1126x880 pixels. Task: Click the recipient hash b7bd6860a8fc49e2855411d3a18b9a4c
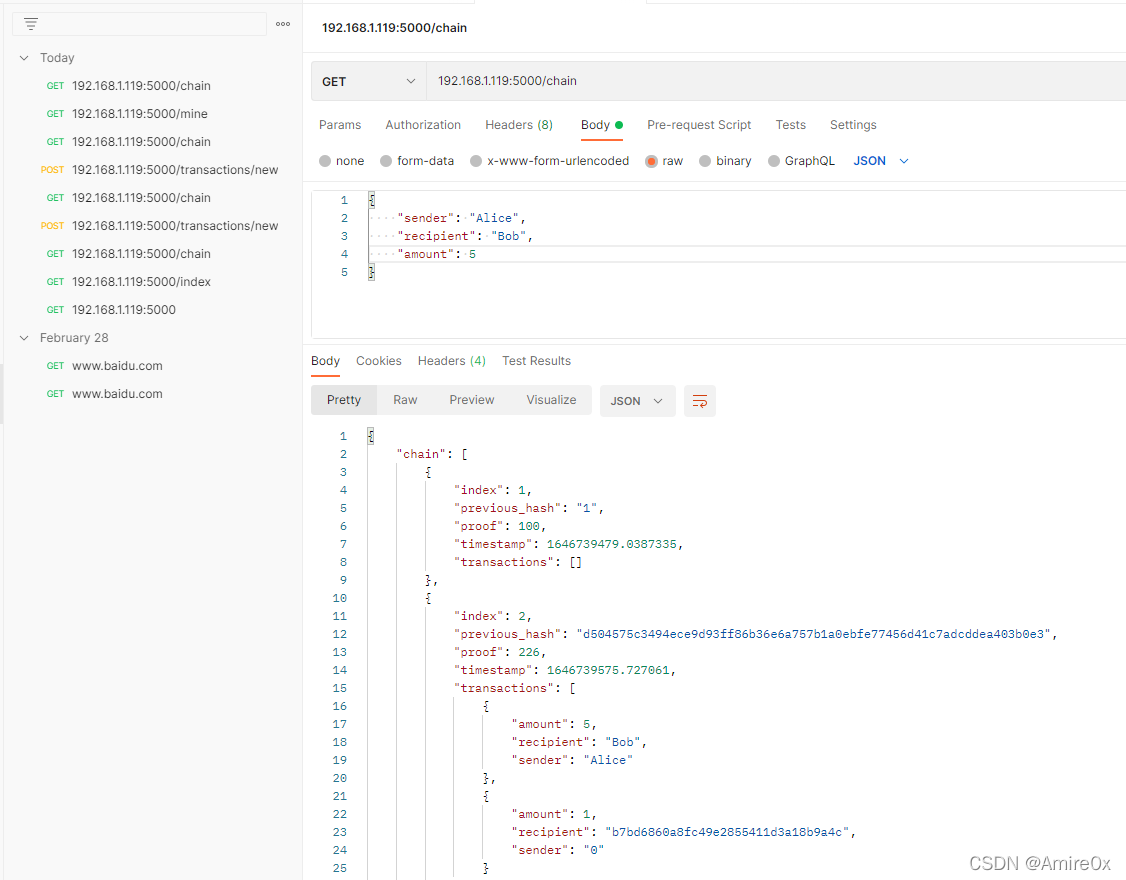pos(727,832)
